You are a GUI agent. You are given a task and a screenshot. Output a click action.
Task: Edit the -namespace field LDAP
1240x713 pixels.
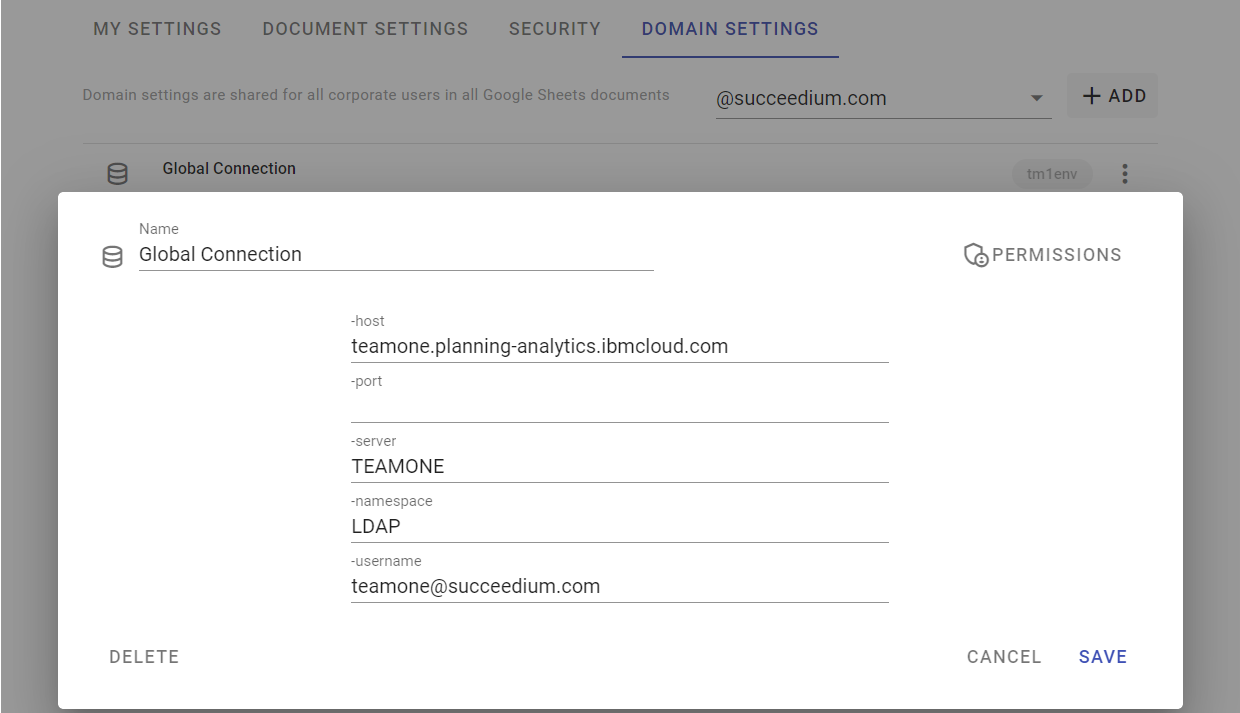pos(620,527)
